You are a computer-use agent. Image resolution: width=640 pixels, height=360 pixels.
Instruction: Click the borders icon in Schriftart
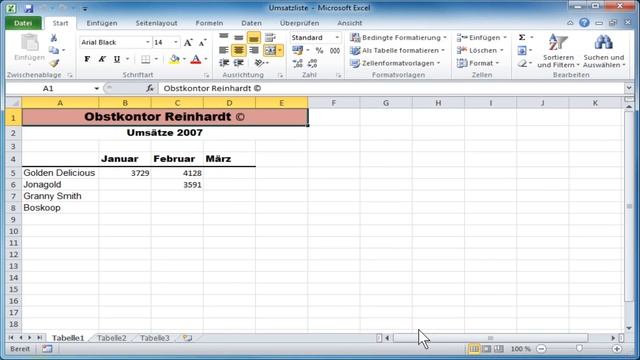coord(146,60)
